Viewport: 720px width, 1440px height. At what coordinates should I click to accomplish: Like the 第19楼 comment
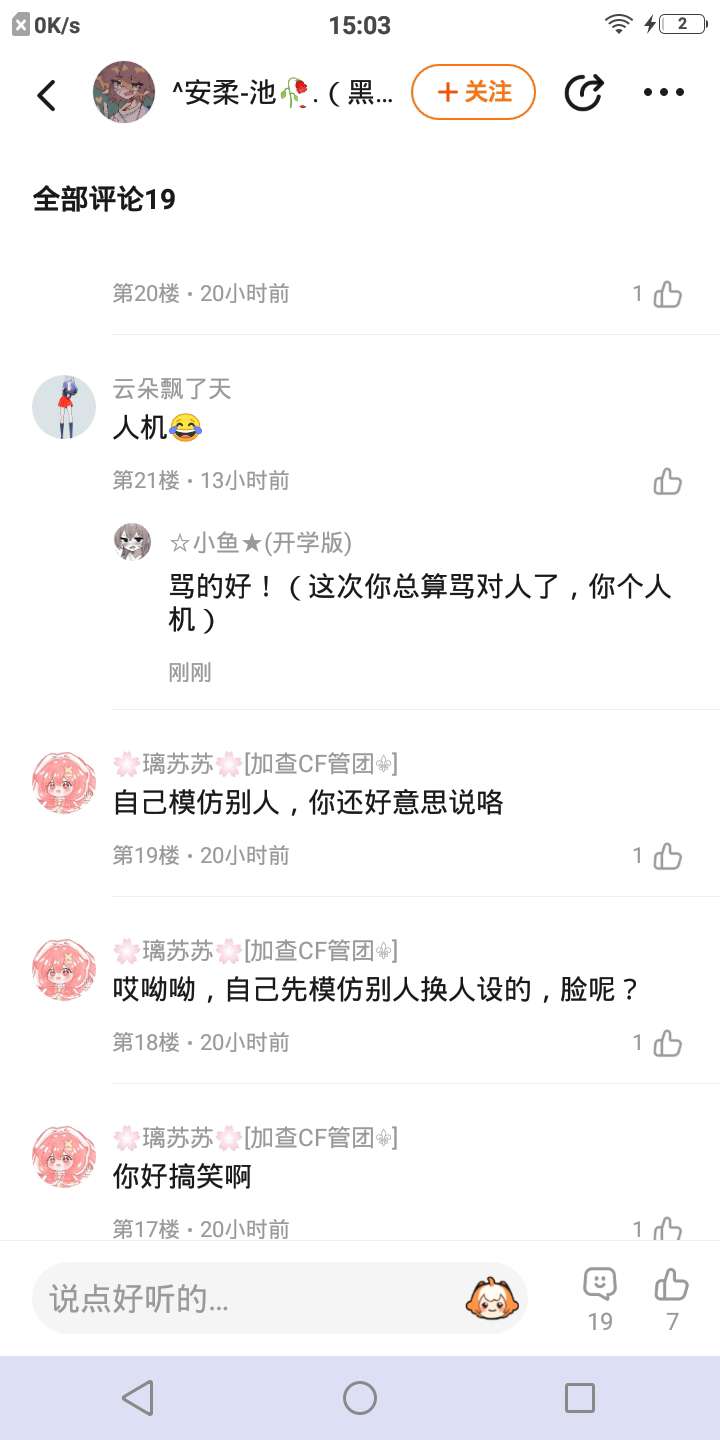667,856
